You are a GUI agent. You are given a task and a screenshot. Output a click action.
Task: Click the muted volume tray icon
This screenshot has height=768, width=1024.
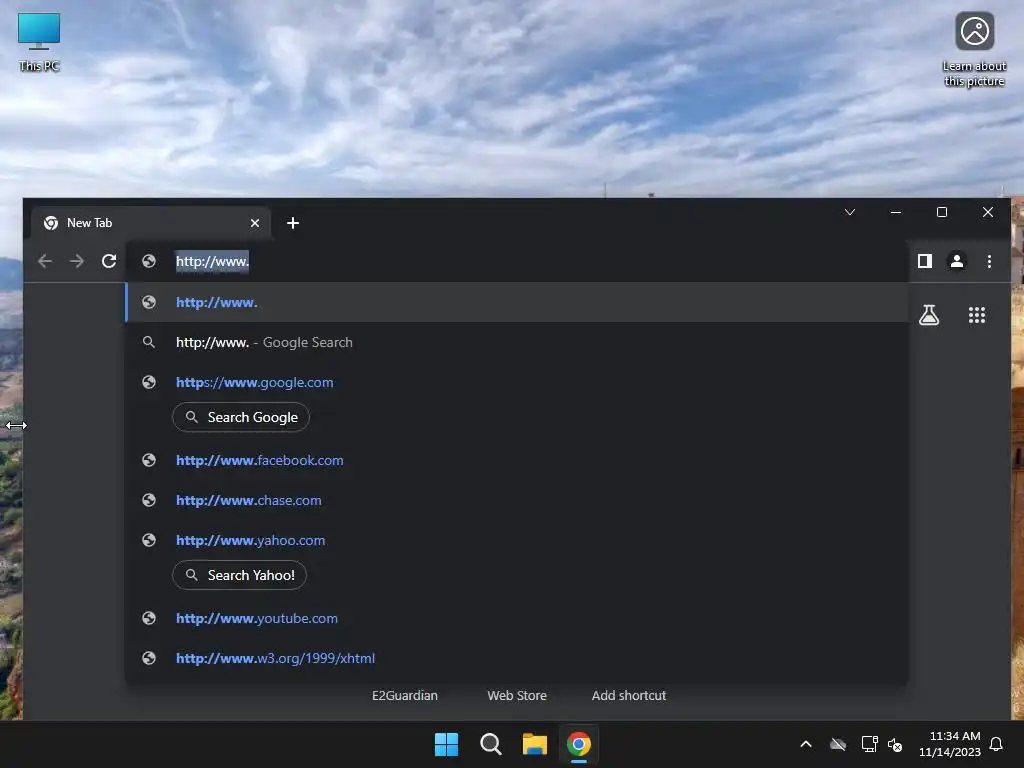[895, 744]
